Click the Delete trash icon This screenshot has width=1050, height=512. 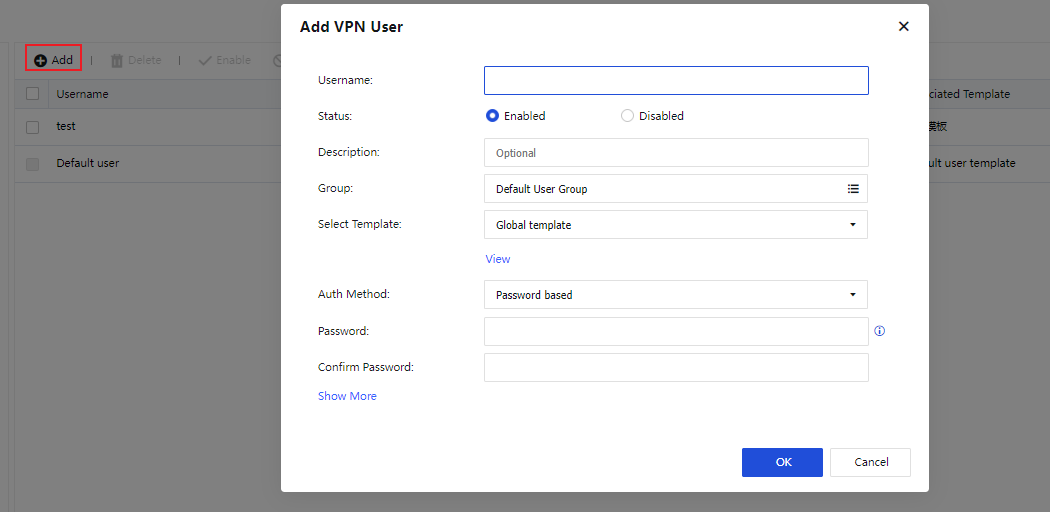click(117, 60)
